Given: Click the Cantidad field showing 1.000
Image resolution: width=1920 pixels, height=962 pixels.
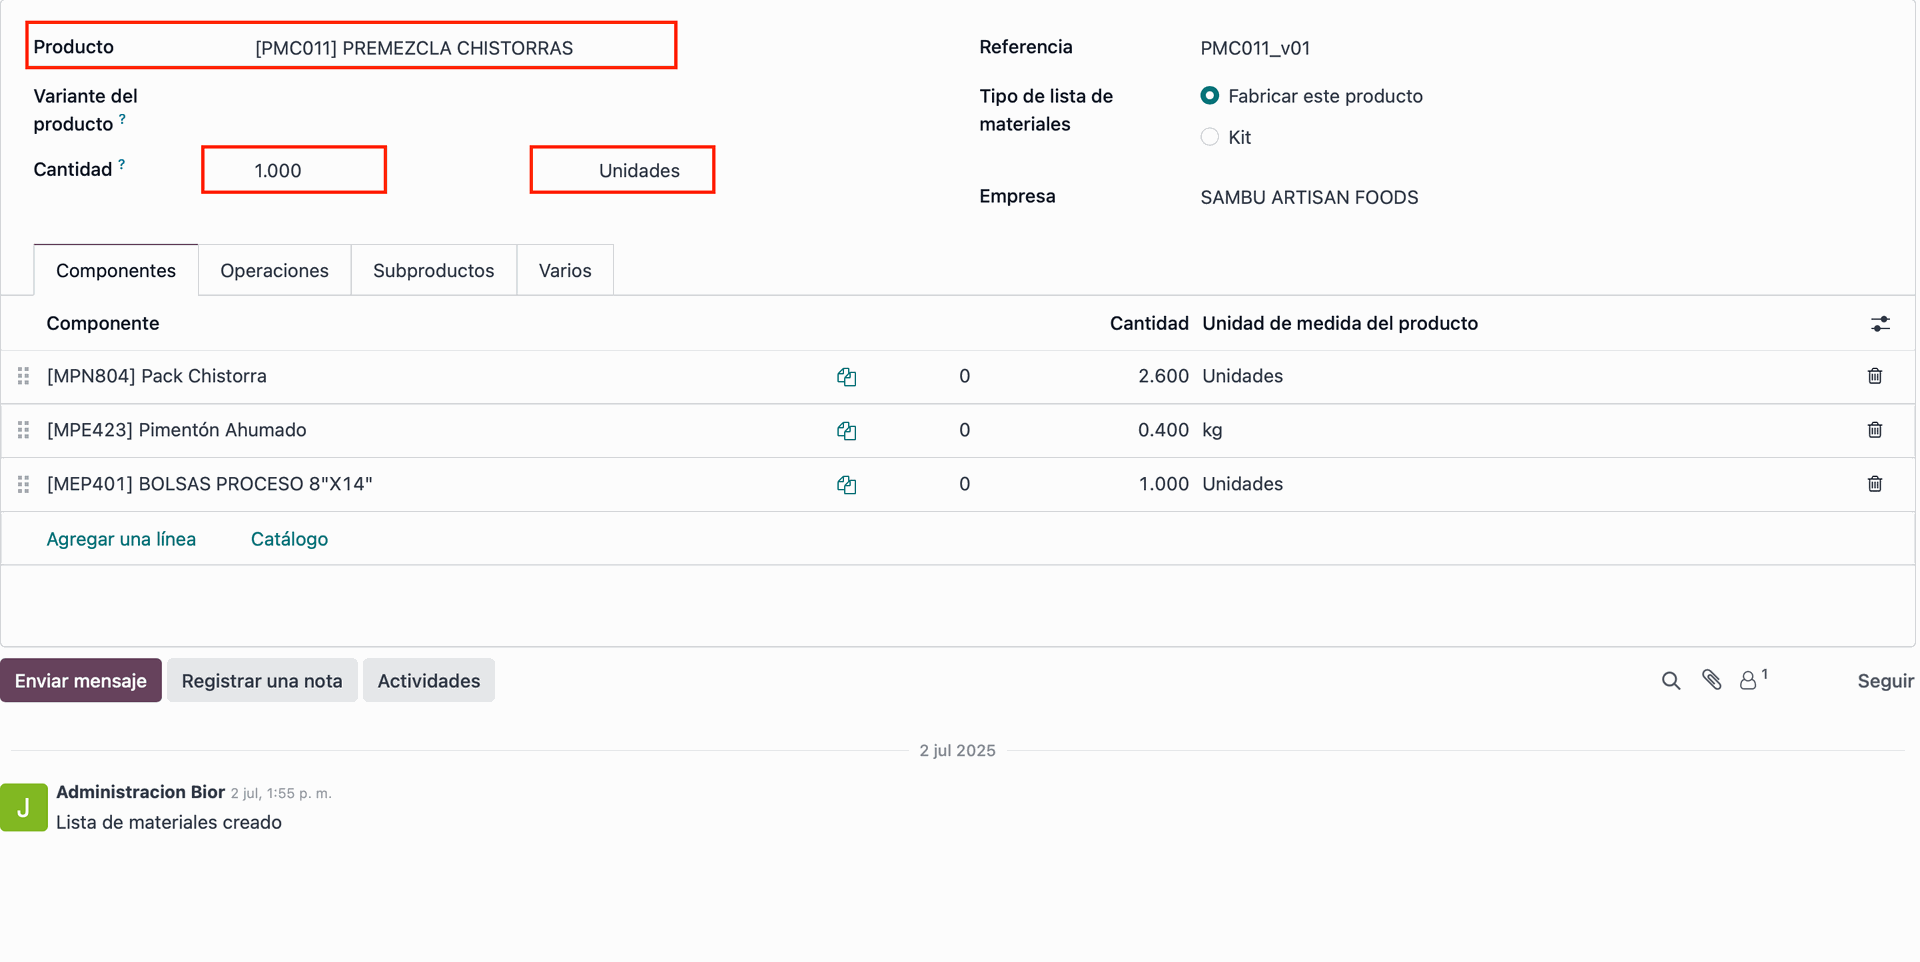Looking at the screenshot, I should click(x=293, y=171).
